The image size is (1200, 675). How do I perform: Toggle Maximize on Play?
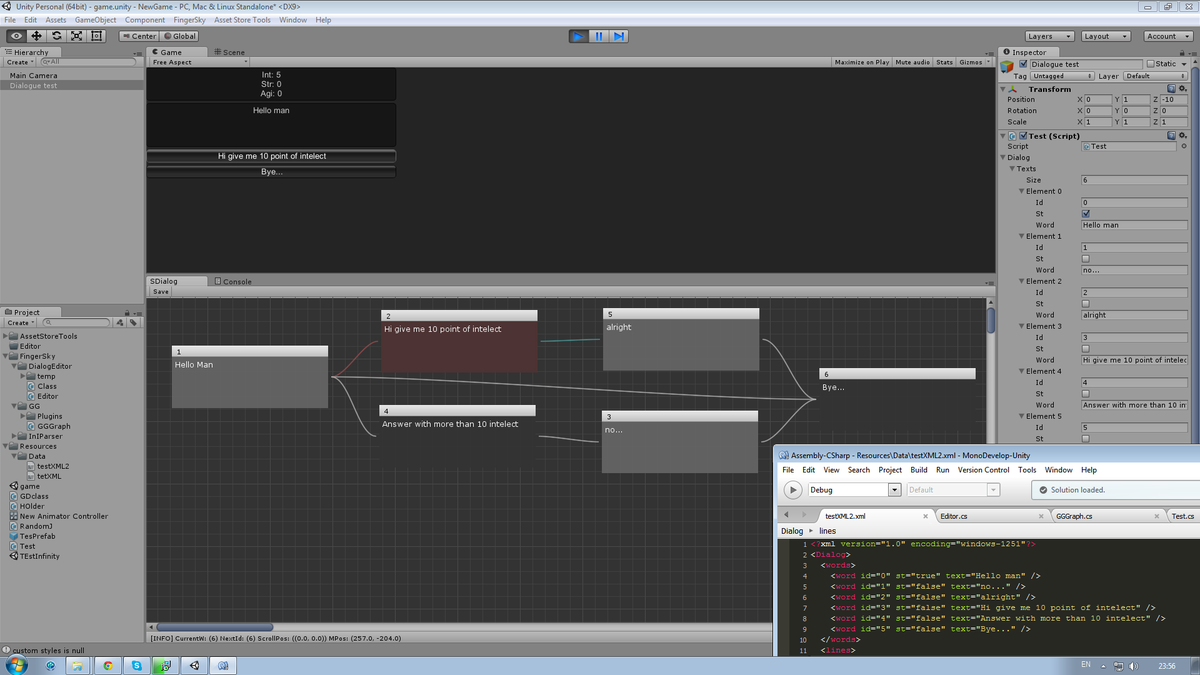pos(862,62)
